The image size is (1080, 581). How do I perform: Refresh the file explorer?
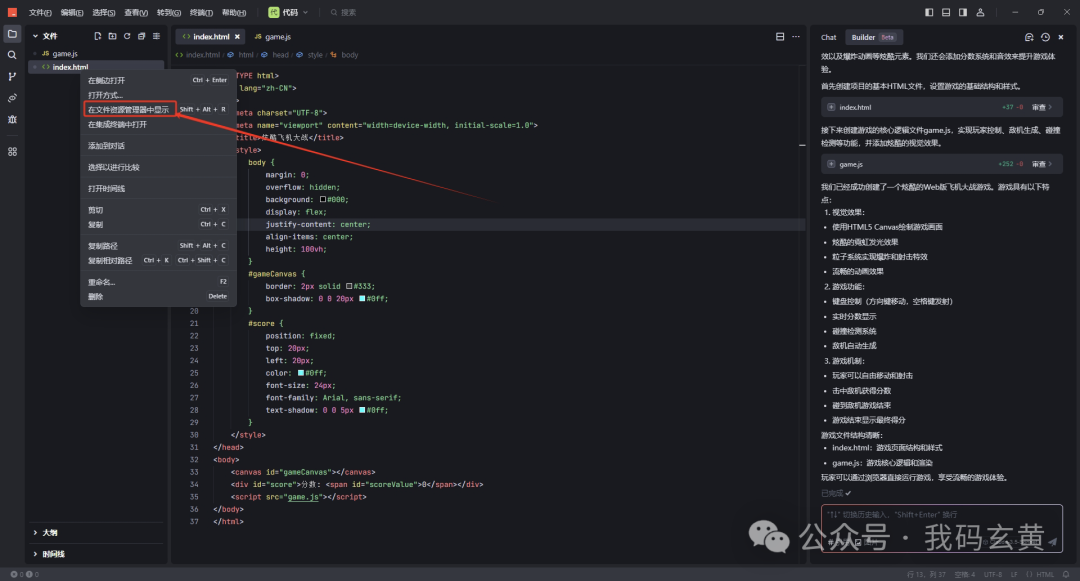127,36
